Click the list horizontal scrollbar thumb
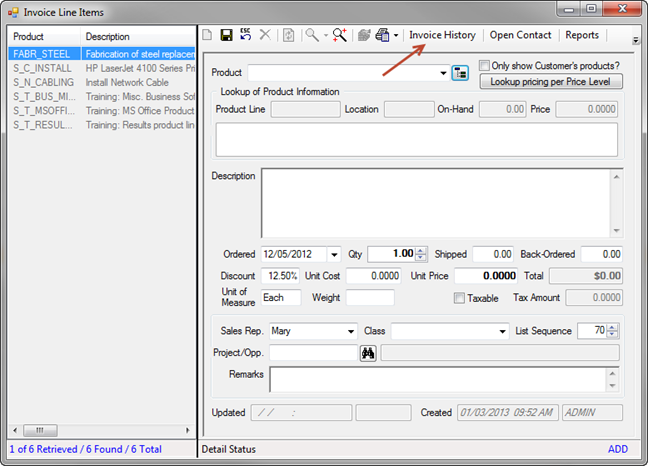This screenshot has height=466, width=648. pos(40,430)
